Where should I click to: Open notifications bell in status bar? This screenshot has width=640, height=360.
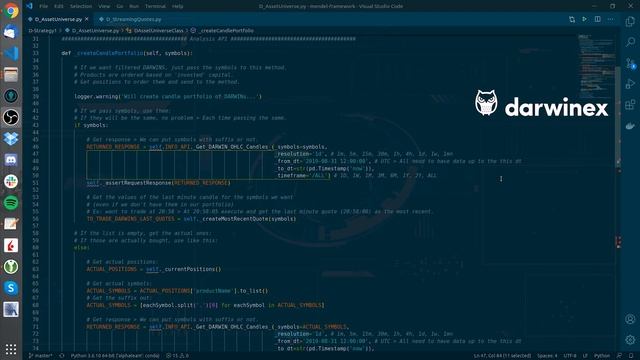pos(631,356)
